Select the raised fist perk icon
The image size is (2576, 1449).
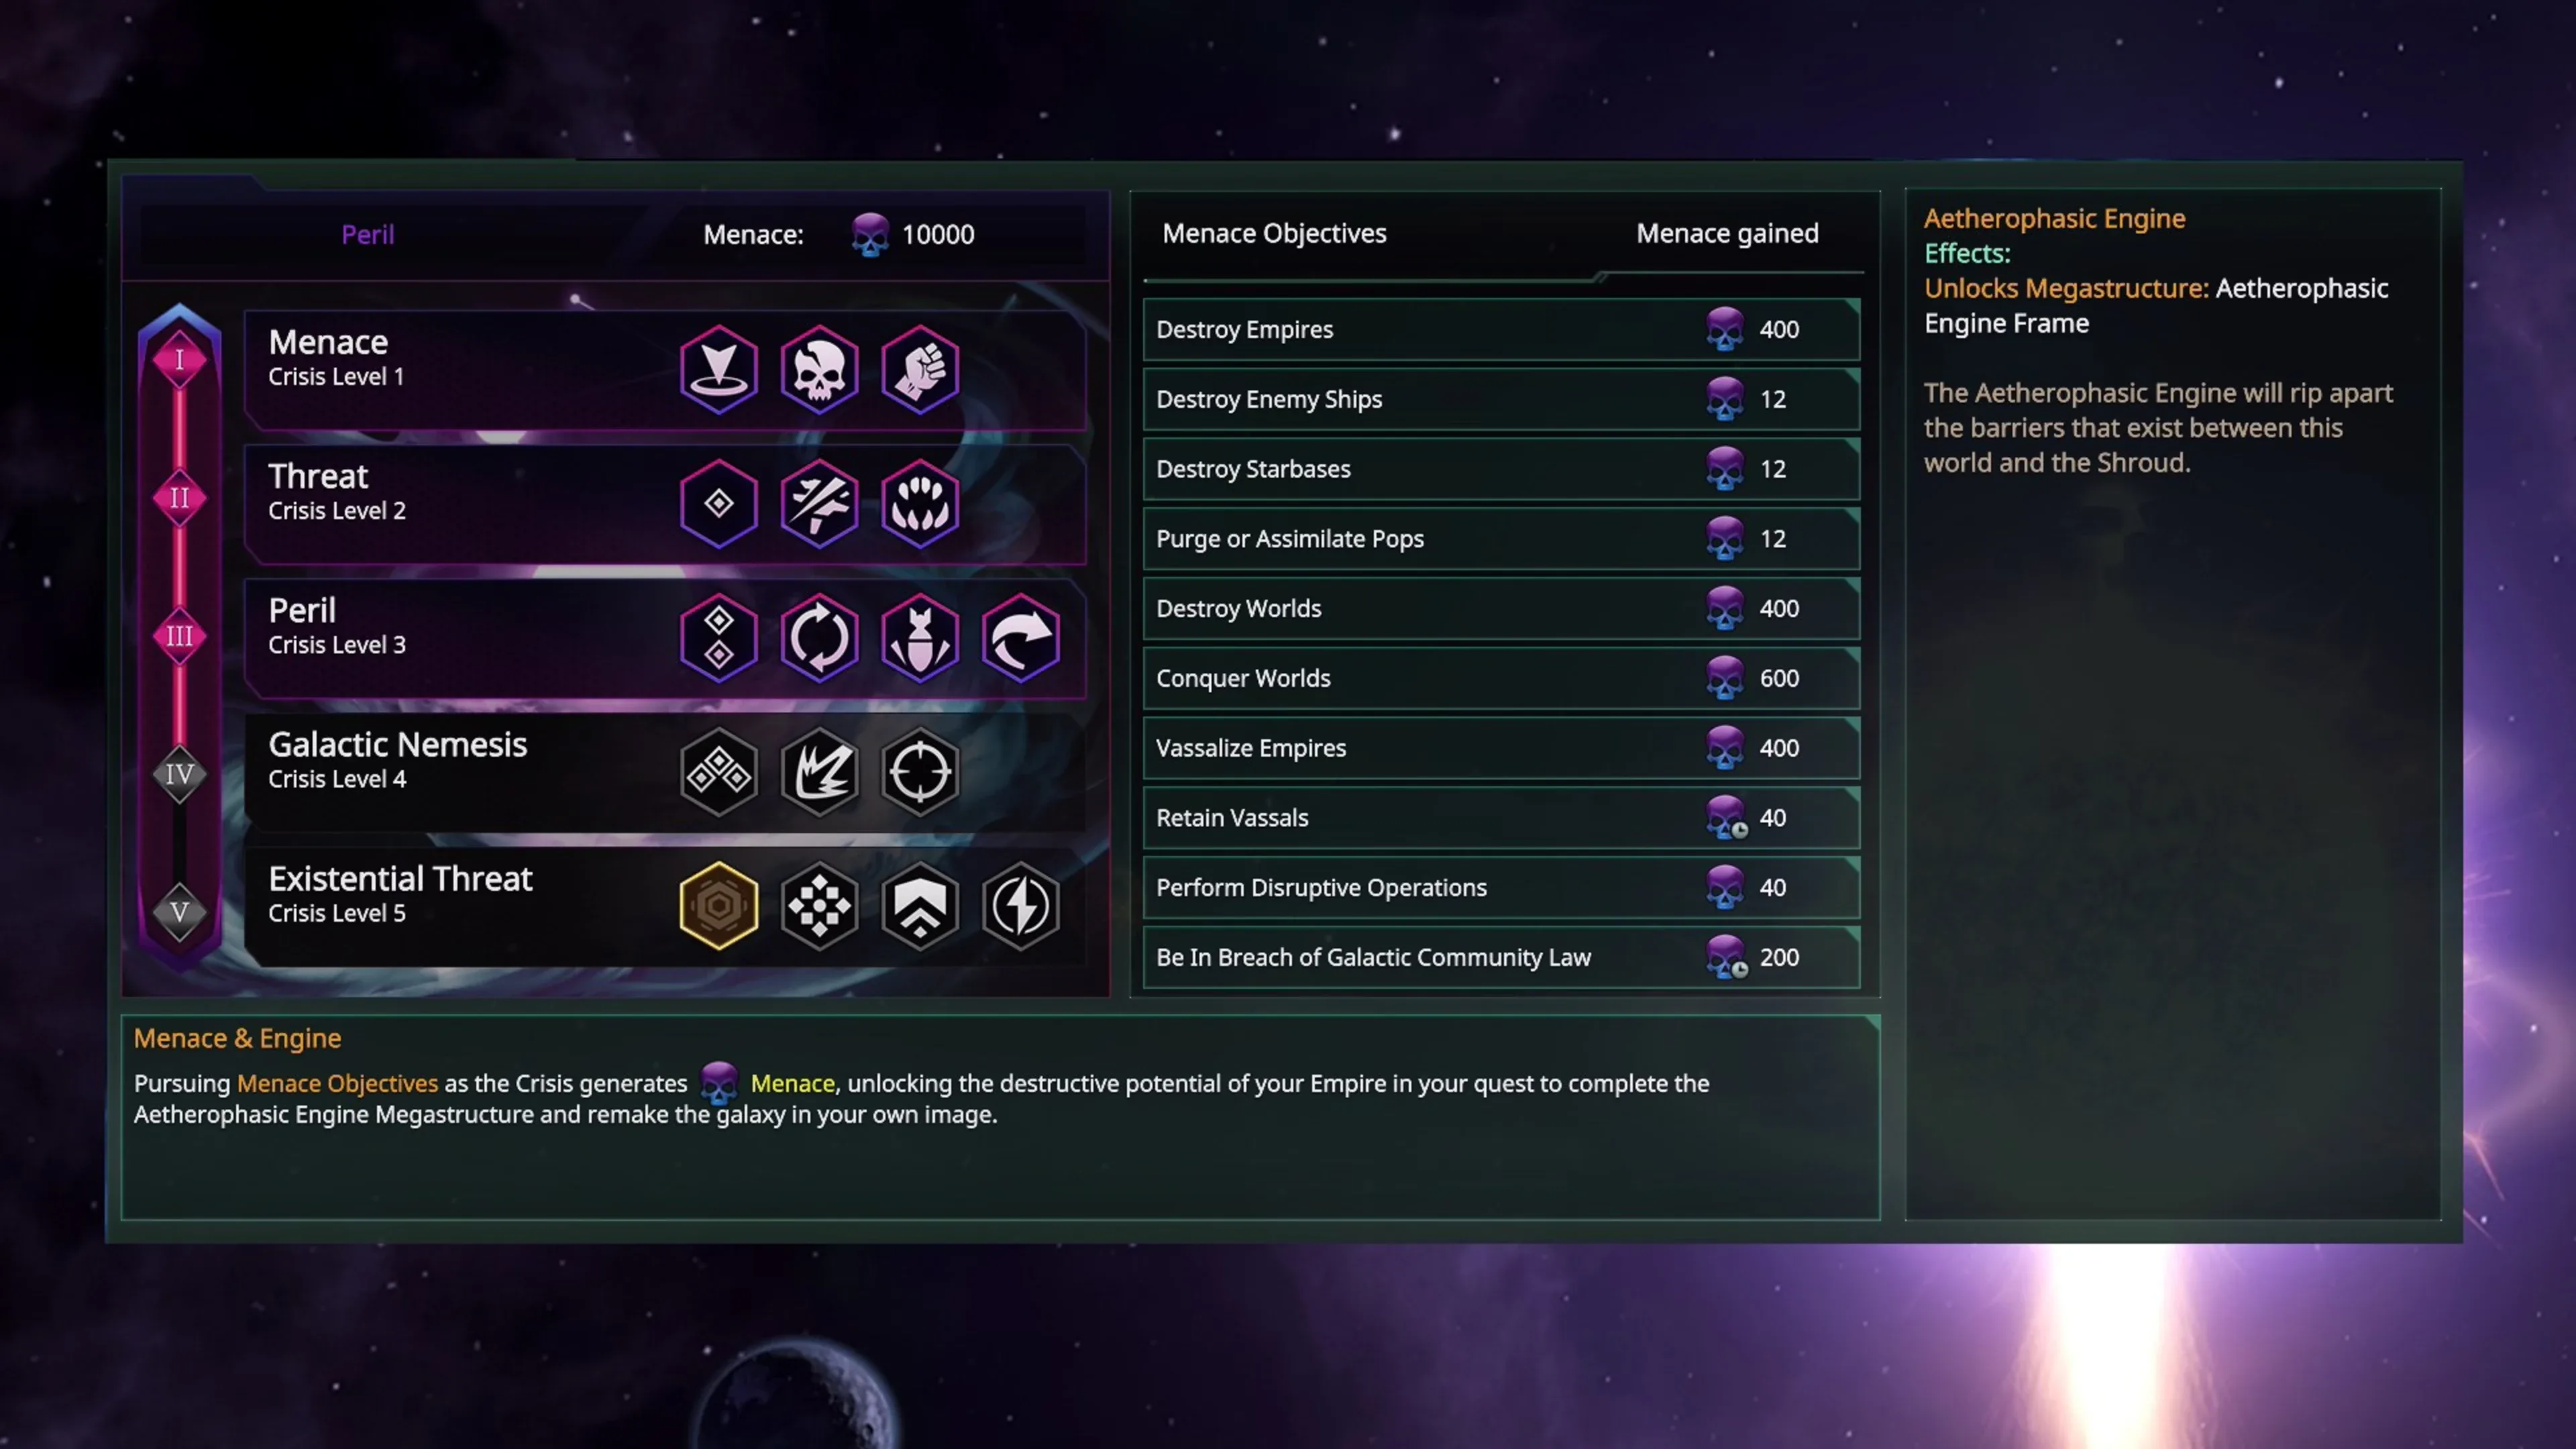(x=920, y=369)
